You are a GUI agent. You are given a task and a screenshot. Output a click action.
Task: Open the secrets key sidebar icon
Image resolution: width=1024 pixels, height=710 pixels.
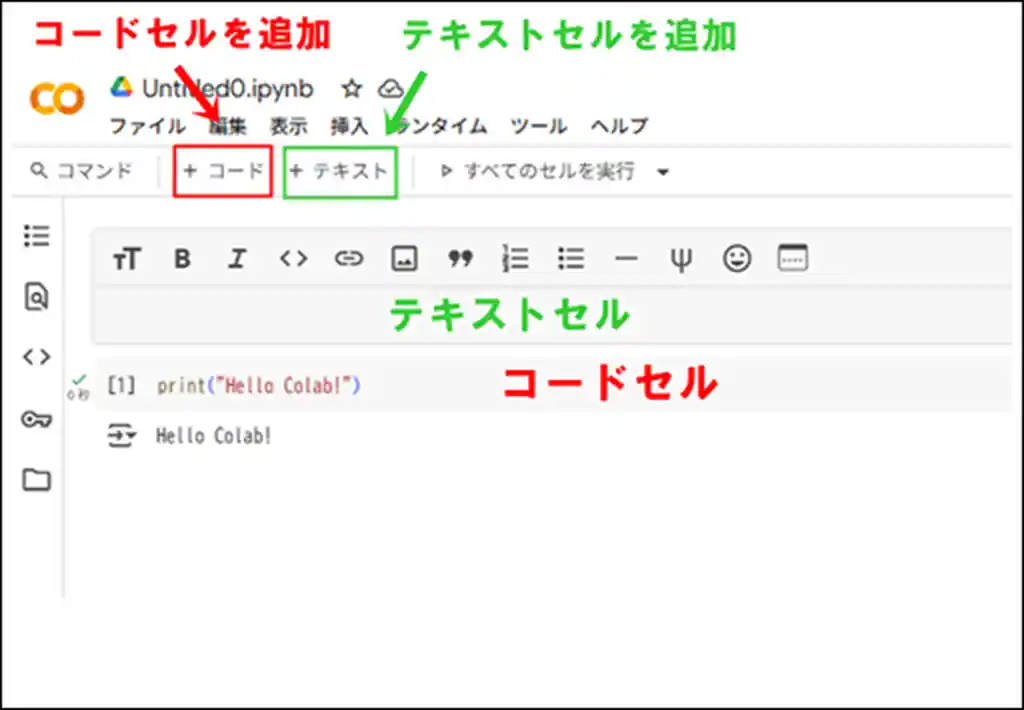37,419
